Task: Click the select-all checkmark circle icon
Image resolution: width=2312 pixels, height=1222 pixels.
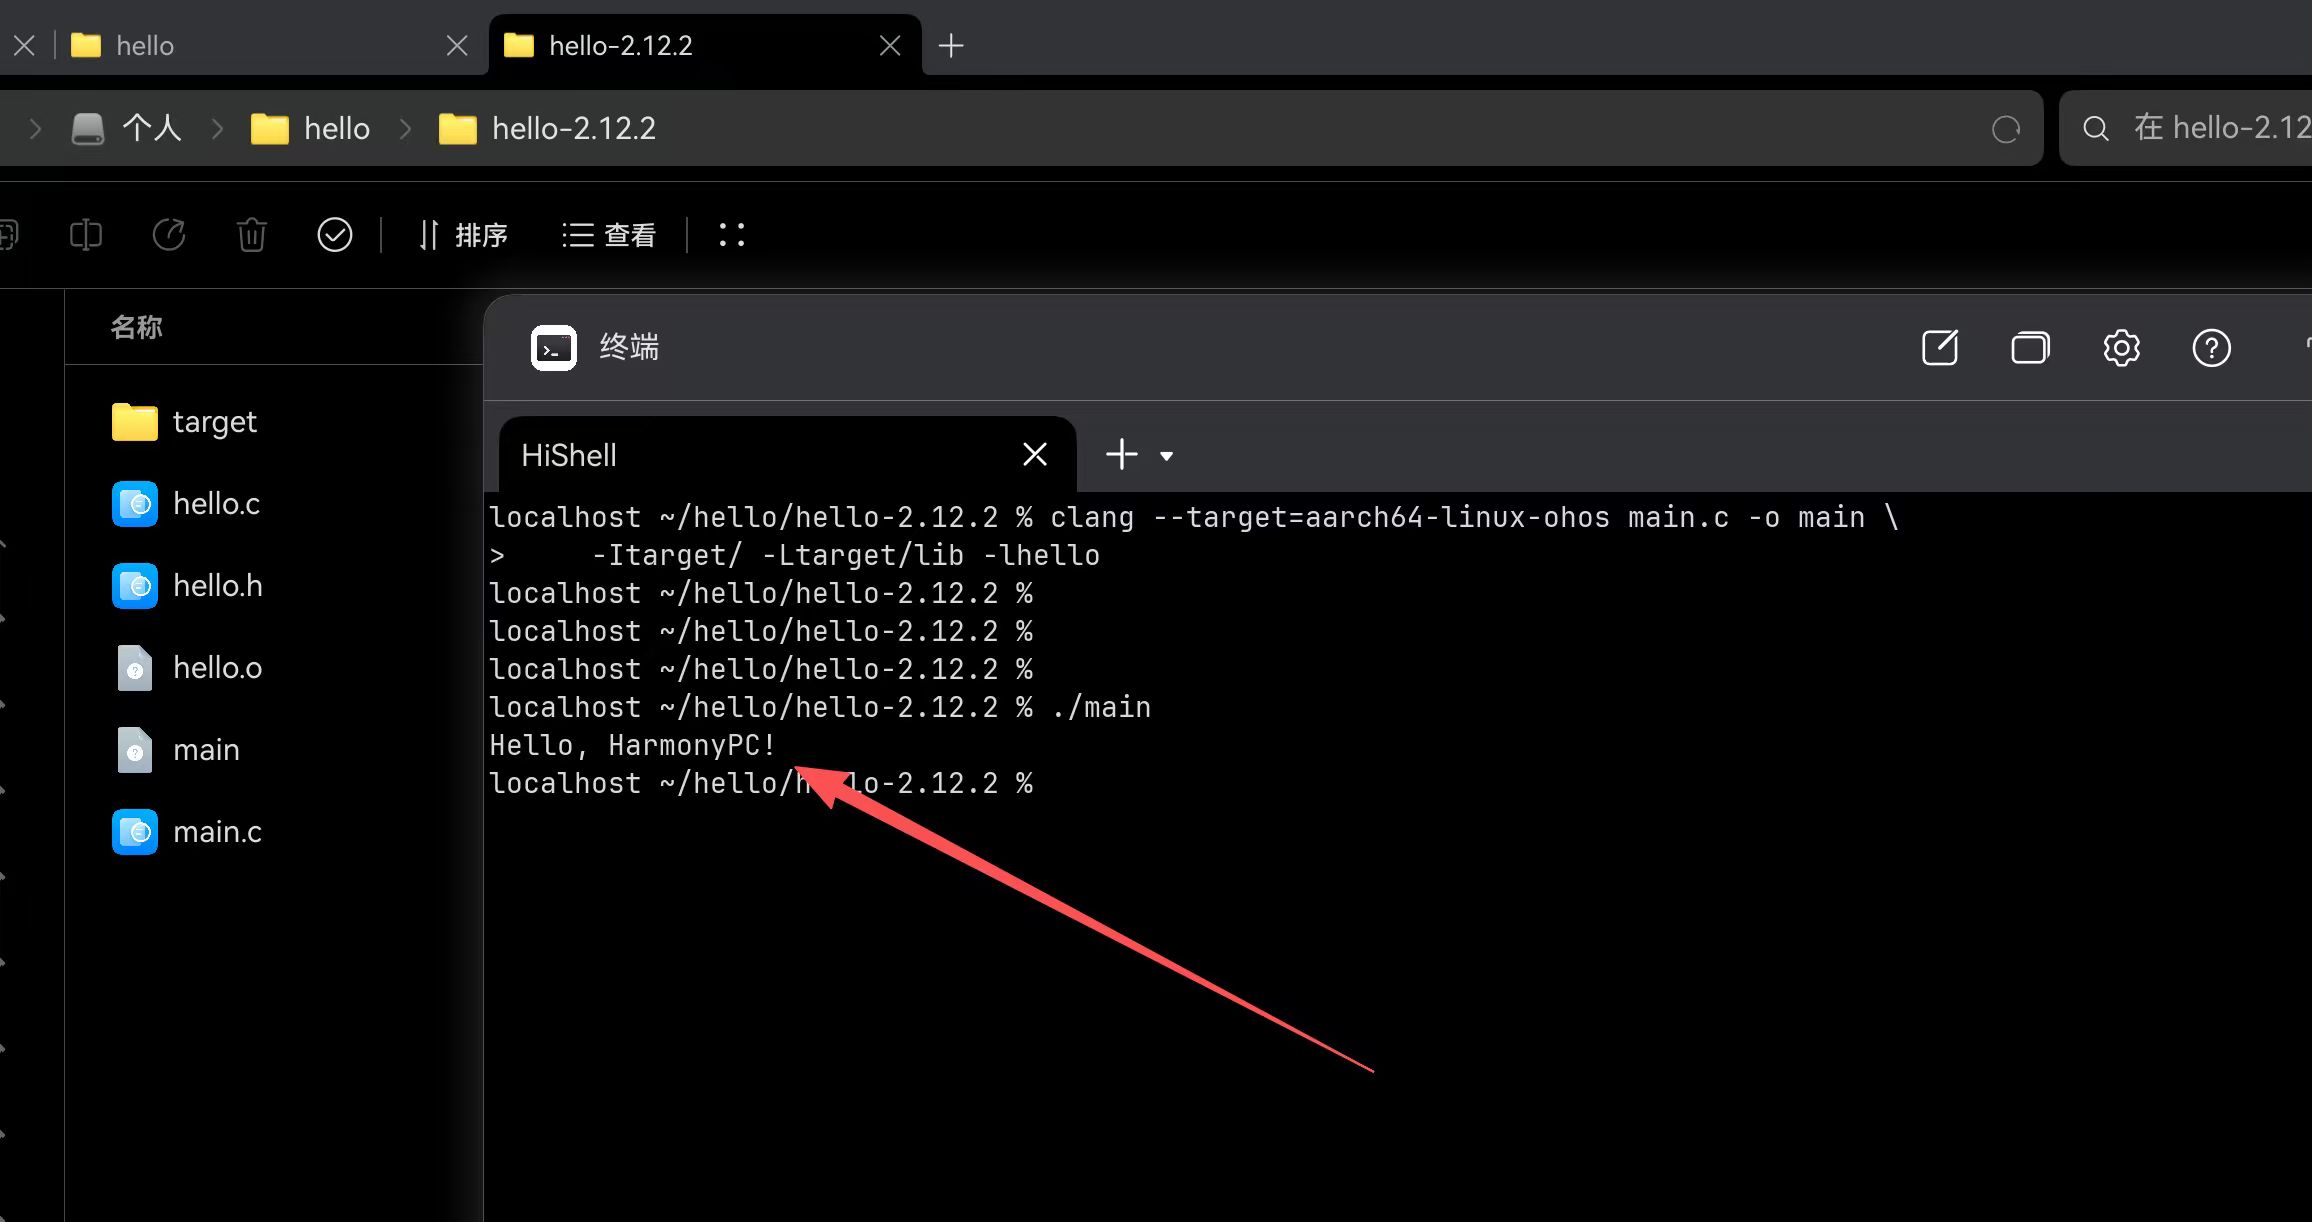Action: [x=334, y=235]
